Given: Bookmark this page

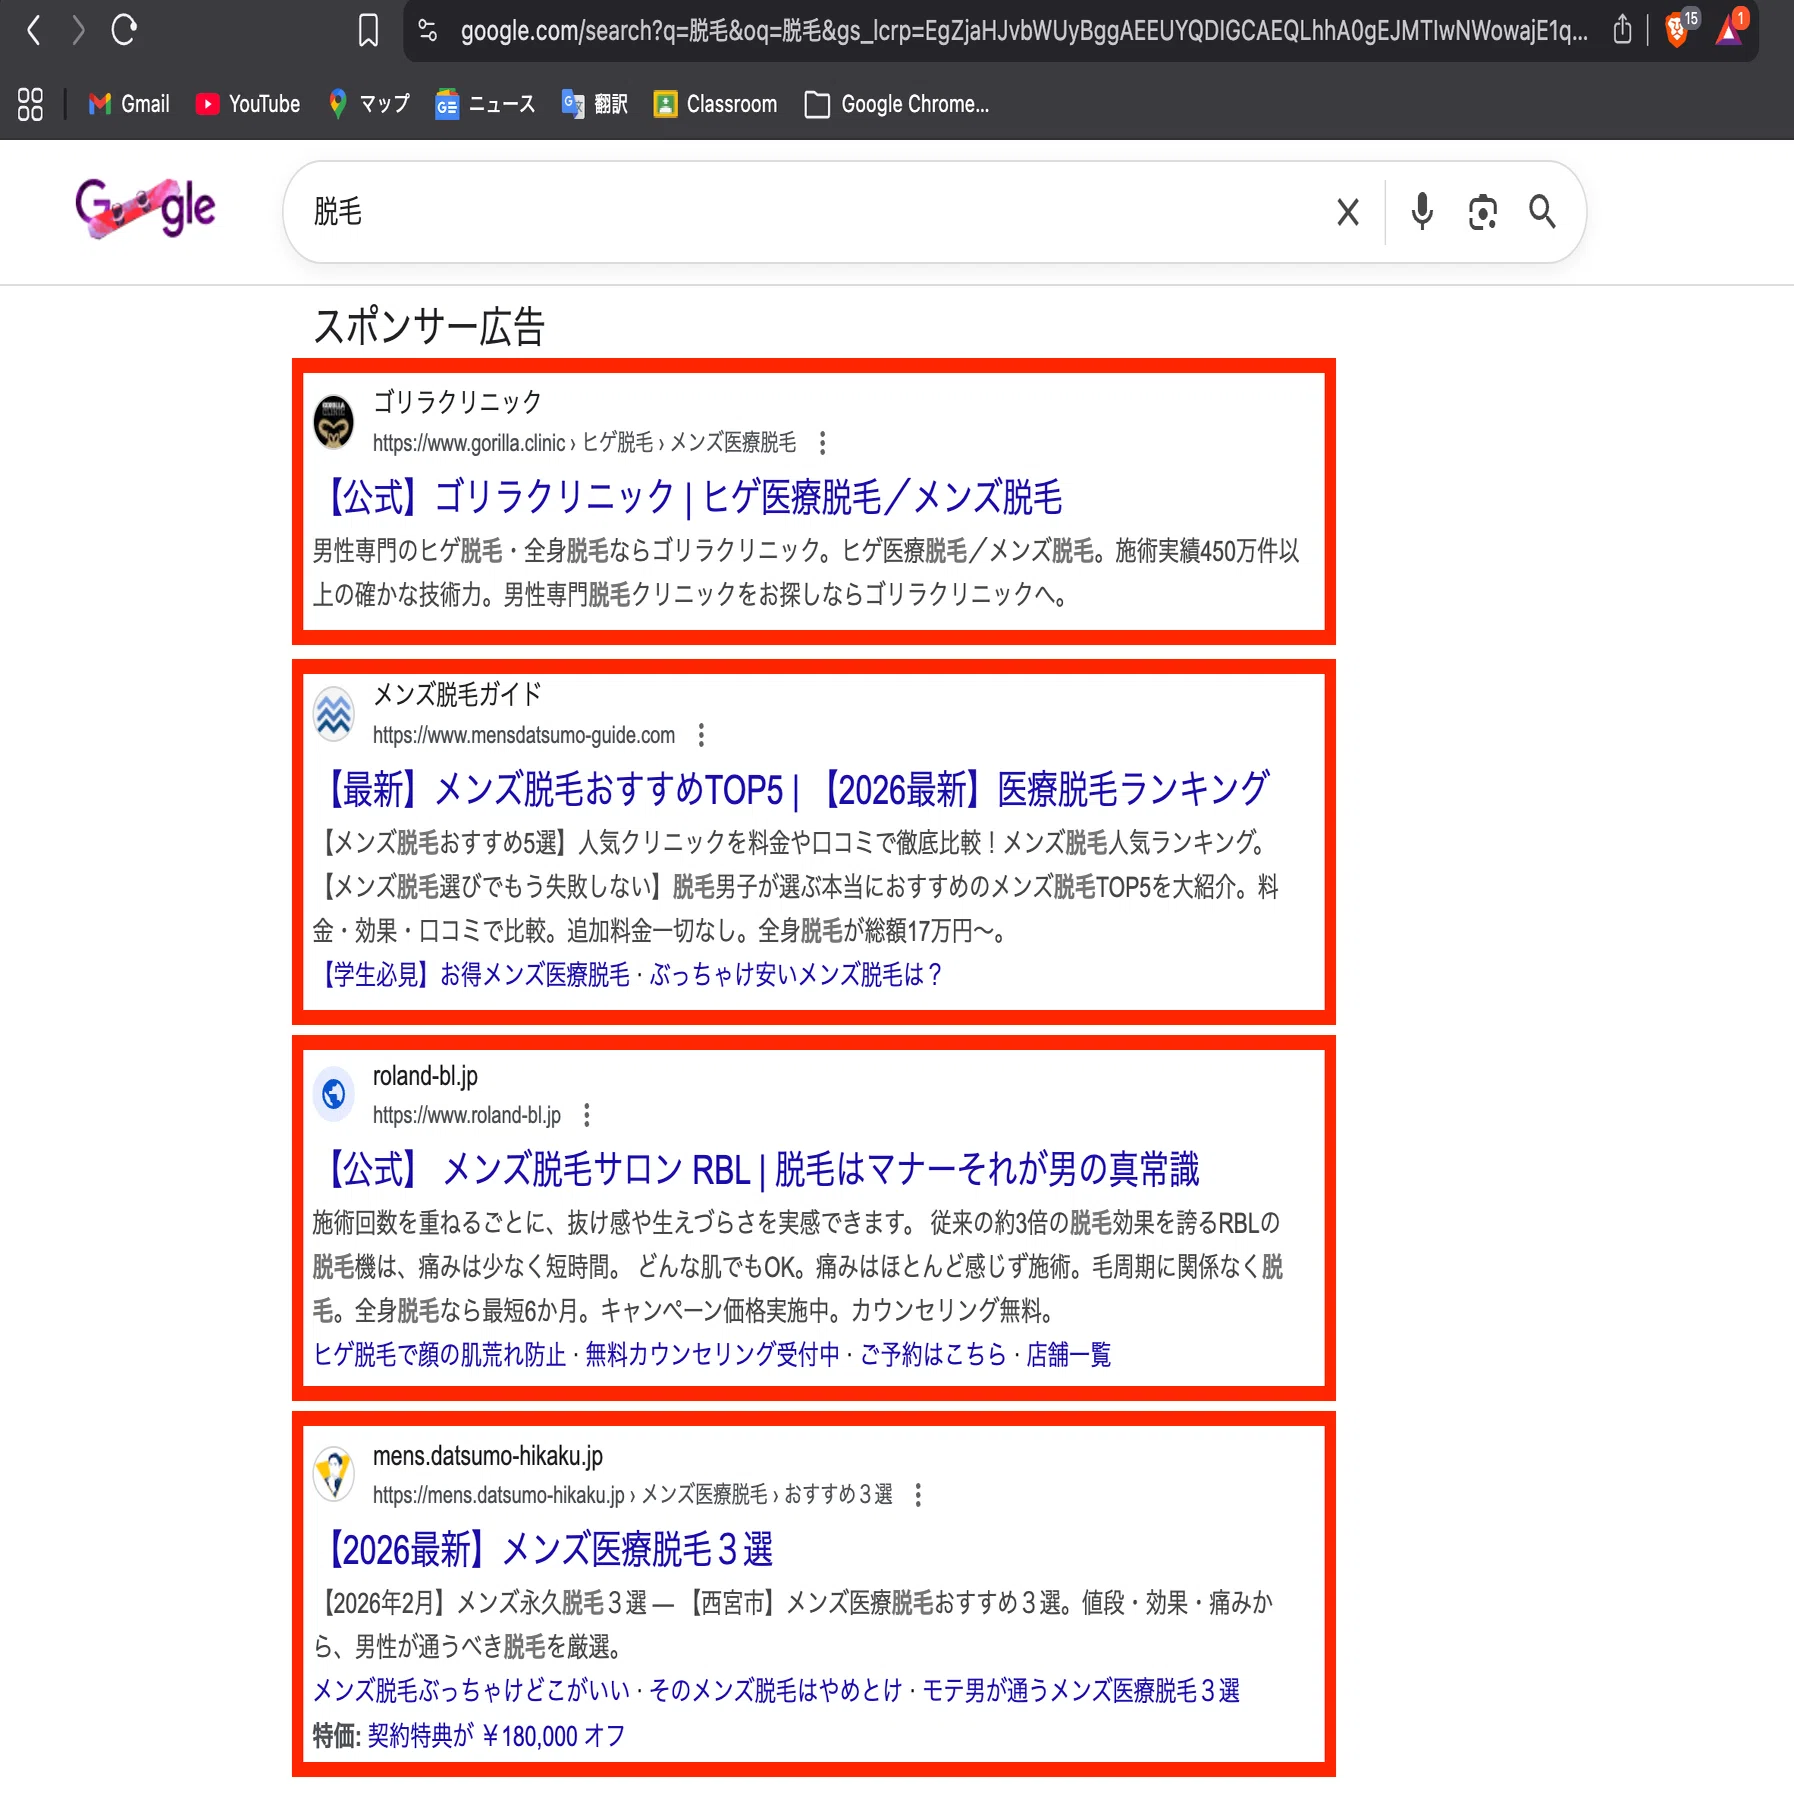Looking at the screenshot, I should point(368,30).
